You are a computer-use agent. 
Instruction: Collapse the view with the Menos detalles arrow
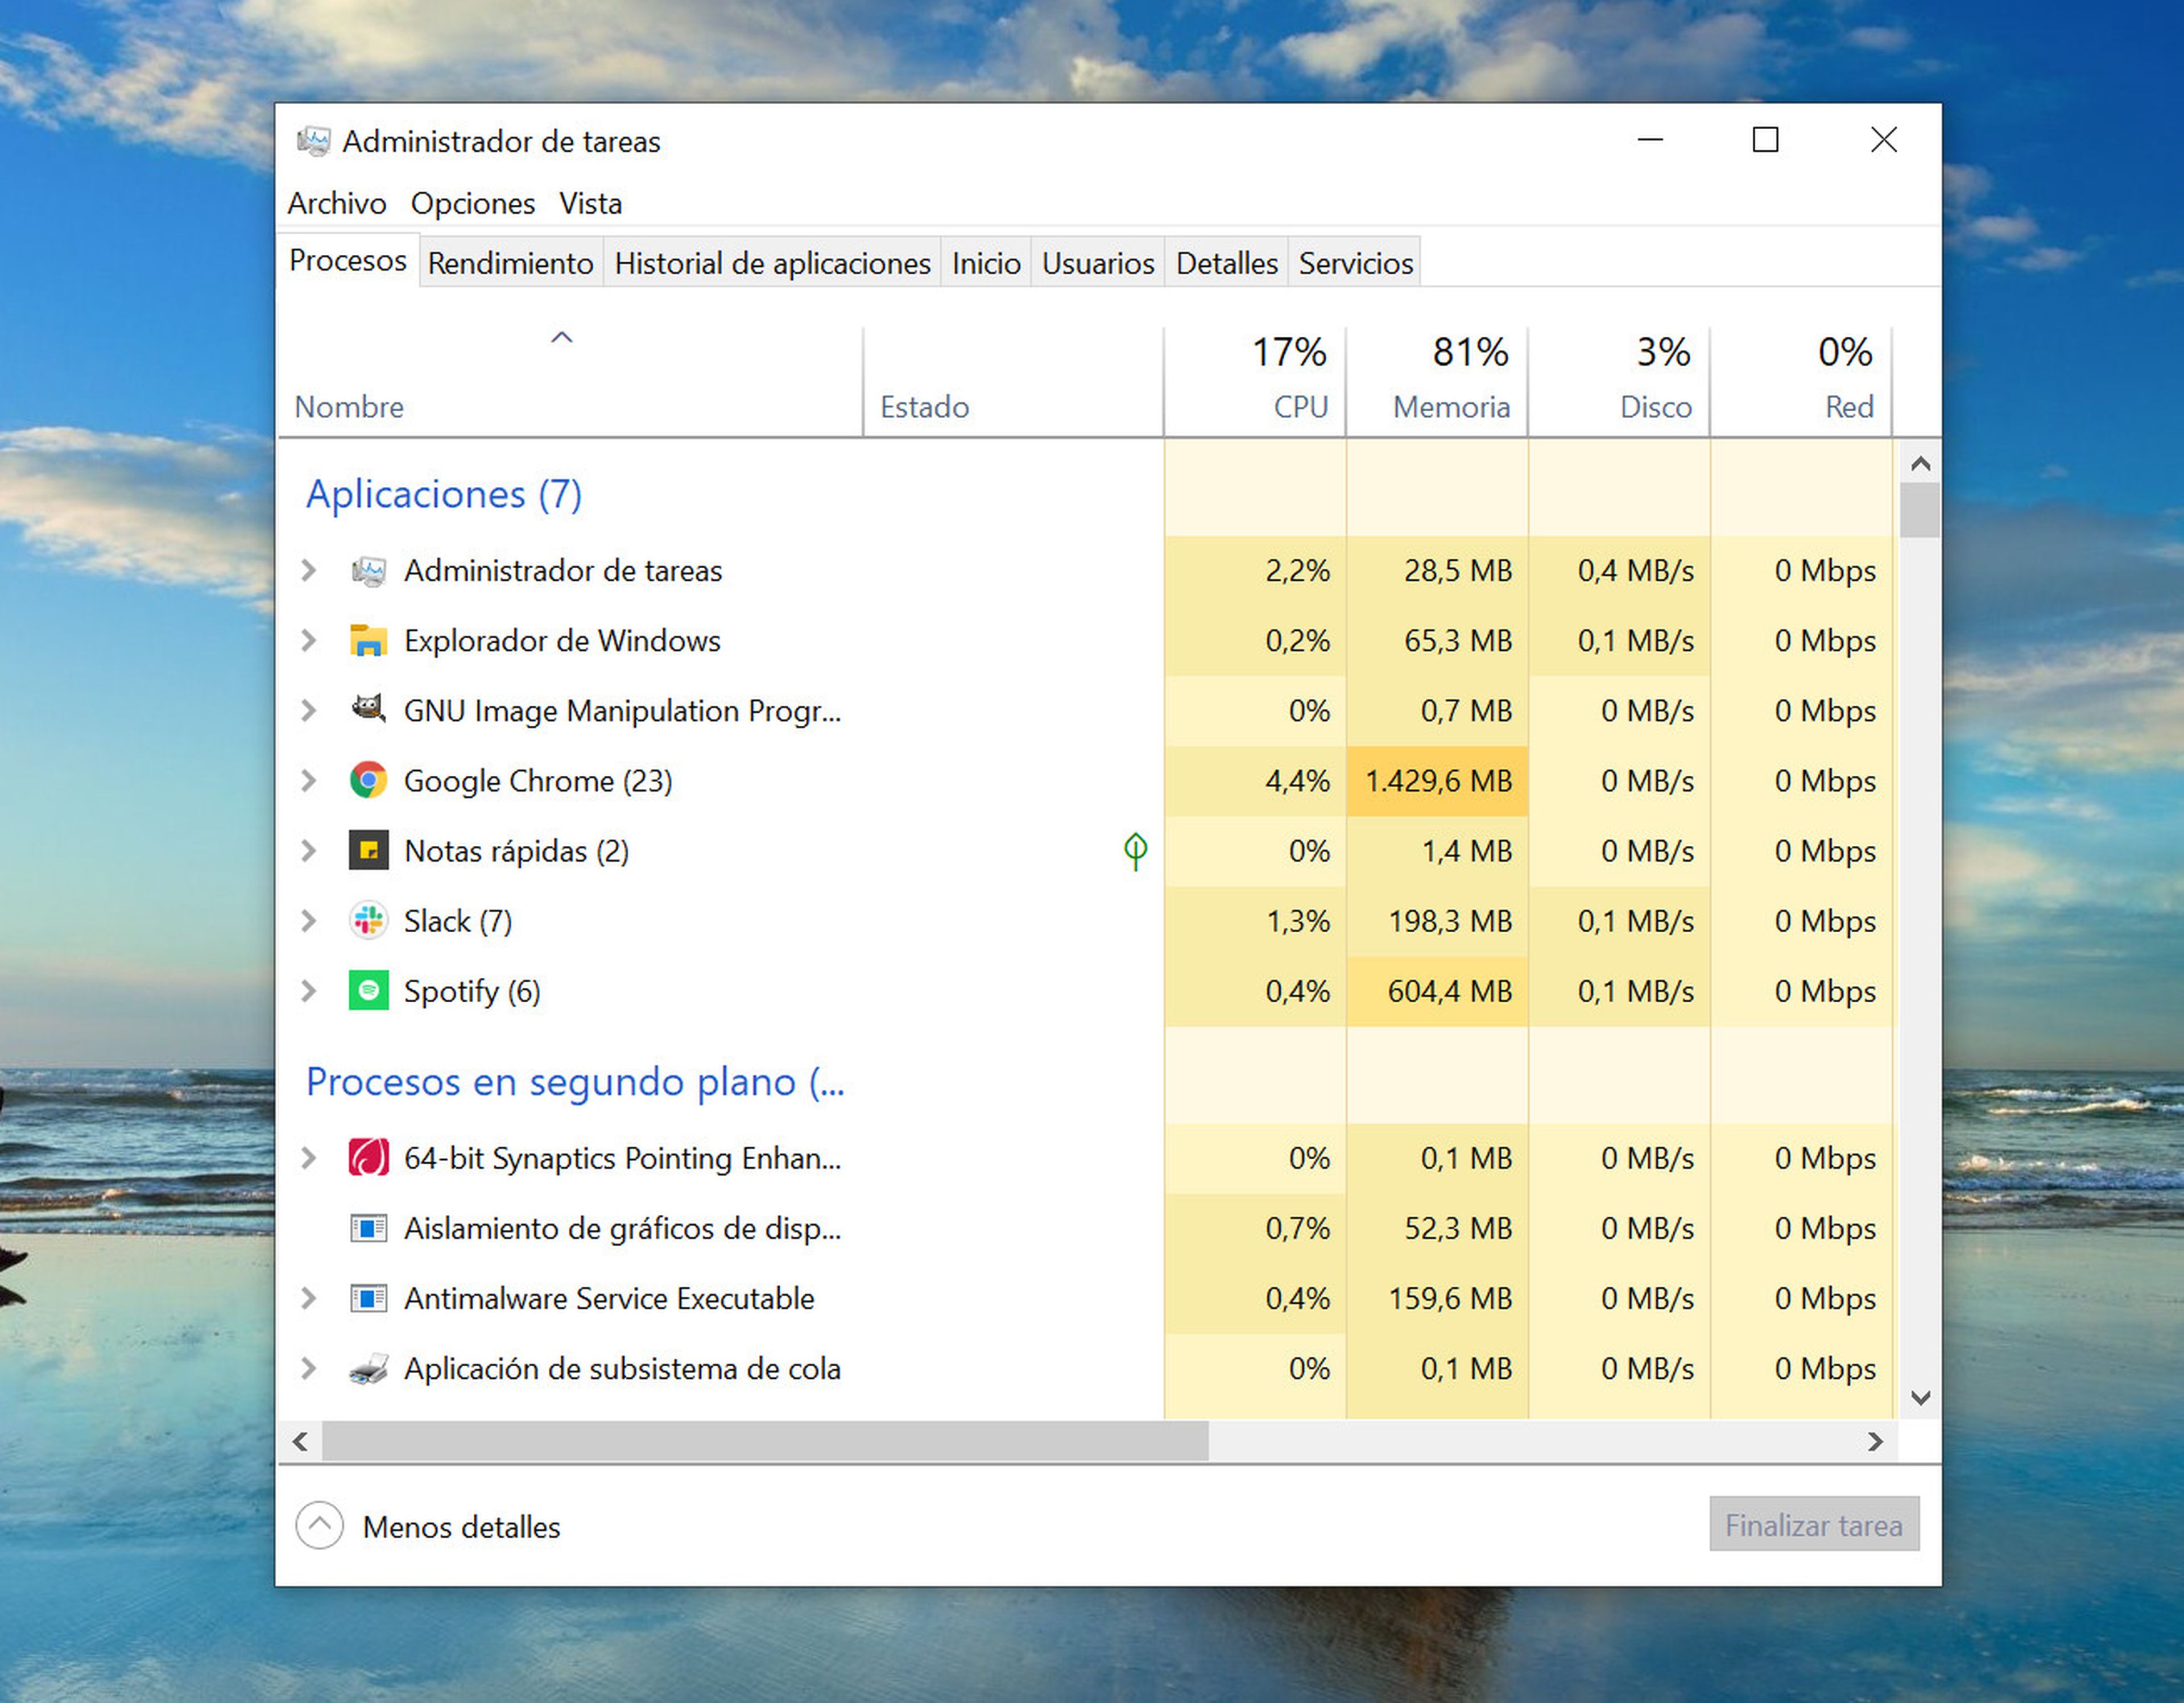320,1525
